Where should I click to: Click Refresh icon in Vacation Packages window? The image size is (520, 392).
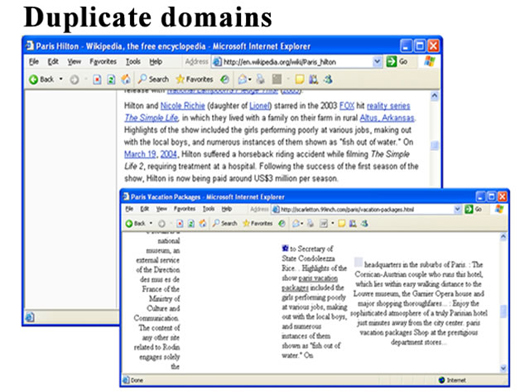191,223
